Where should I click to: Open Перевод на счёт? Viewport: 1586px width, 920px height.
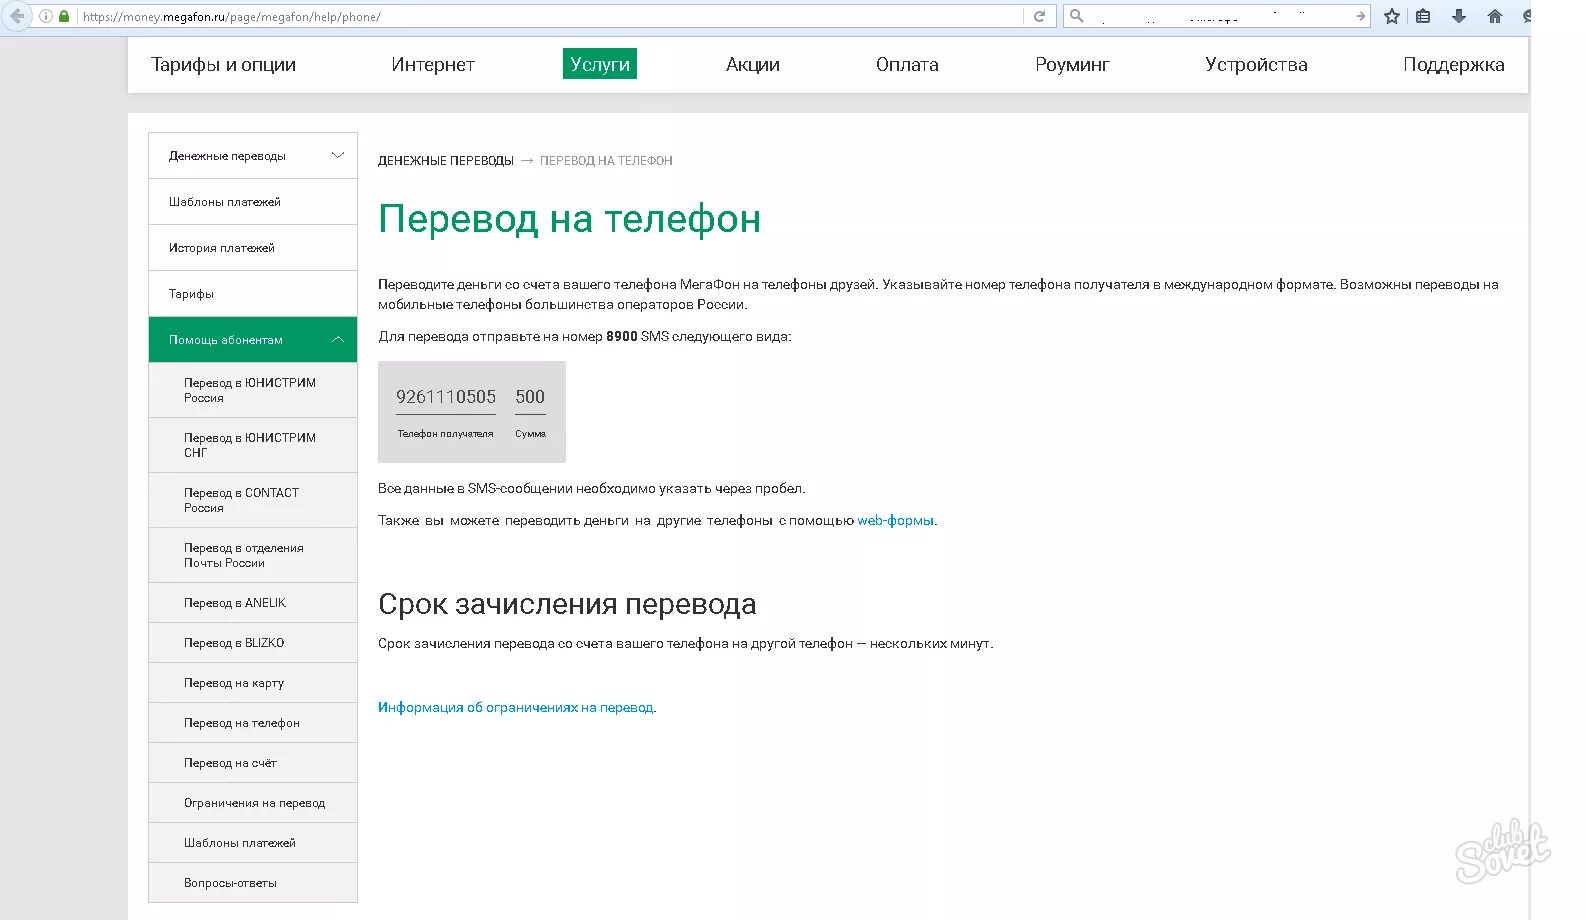(253, 763)
